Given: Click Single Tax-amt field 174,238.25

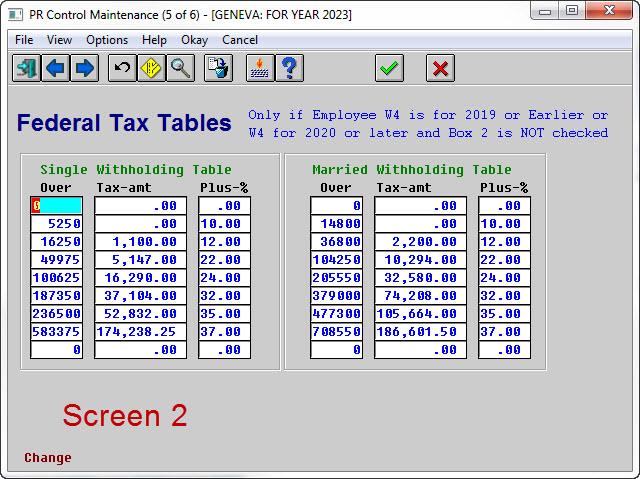Looking at the screenshot, I should (140, 331).
